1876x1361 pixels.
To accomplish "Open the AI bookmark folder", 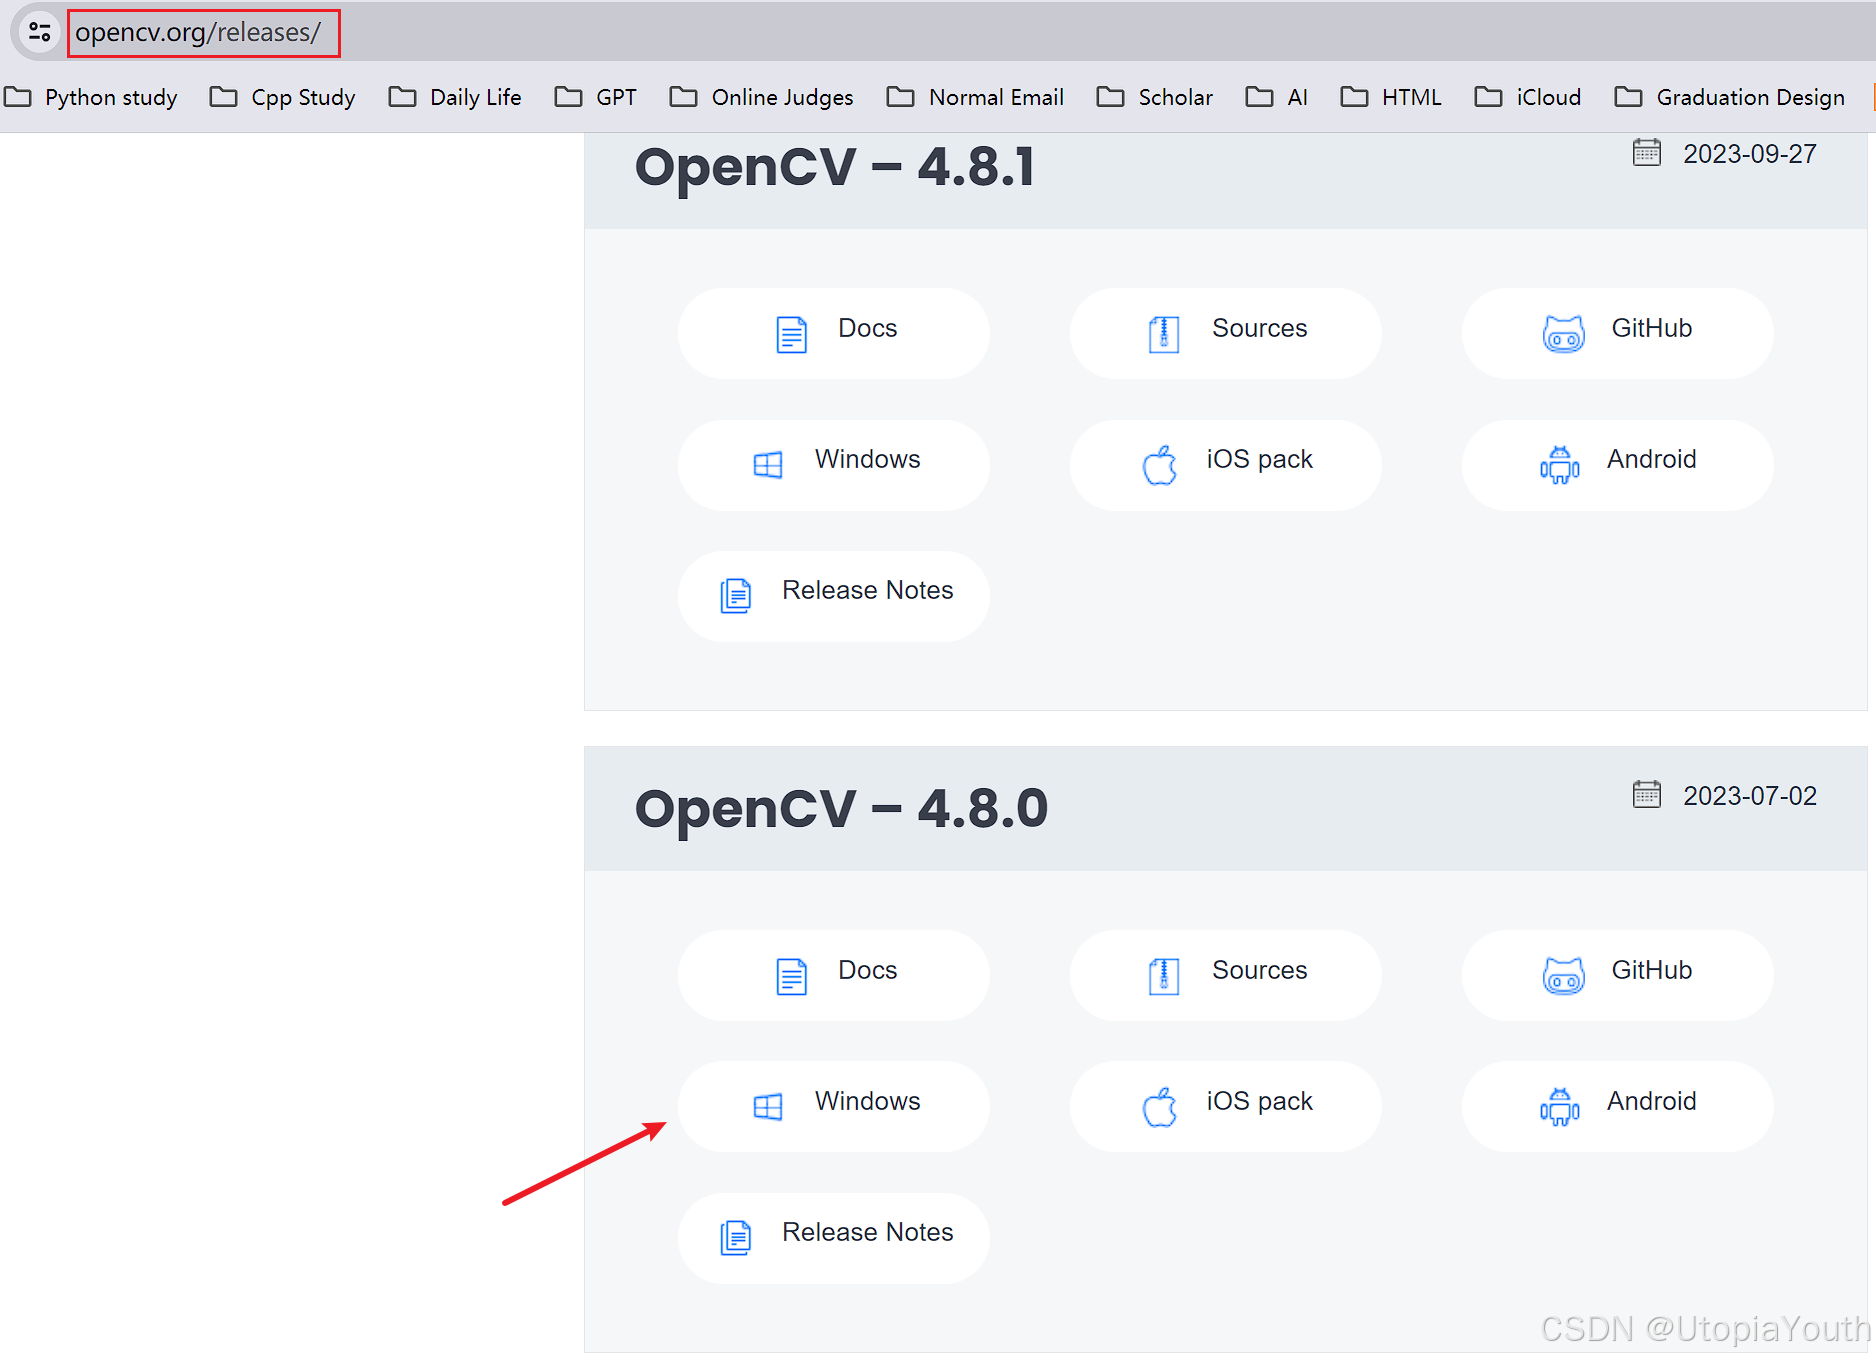I will [x=1277, y=97].
